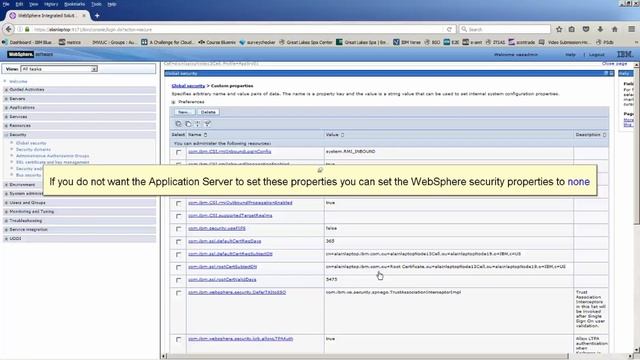This screenshot has height=360, width=640.
Task: Open the Edit menu
Action: click(x=20, y=4)
